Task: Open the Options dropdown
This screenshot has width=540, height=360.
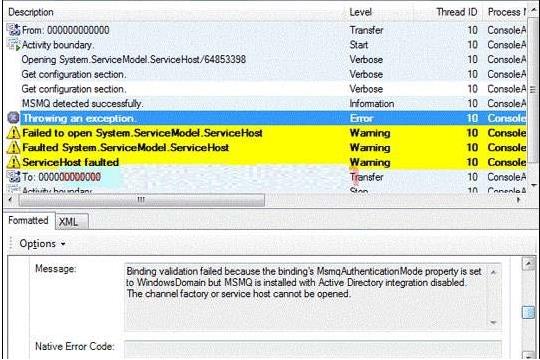Action: point(42,244)
